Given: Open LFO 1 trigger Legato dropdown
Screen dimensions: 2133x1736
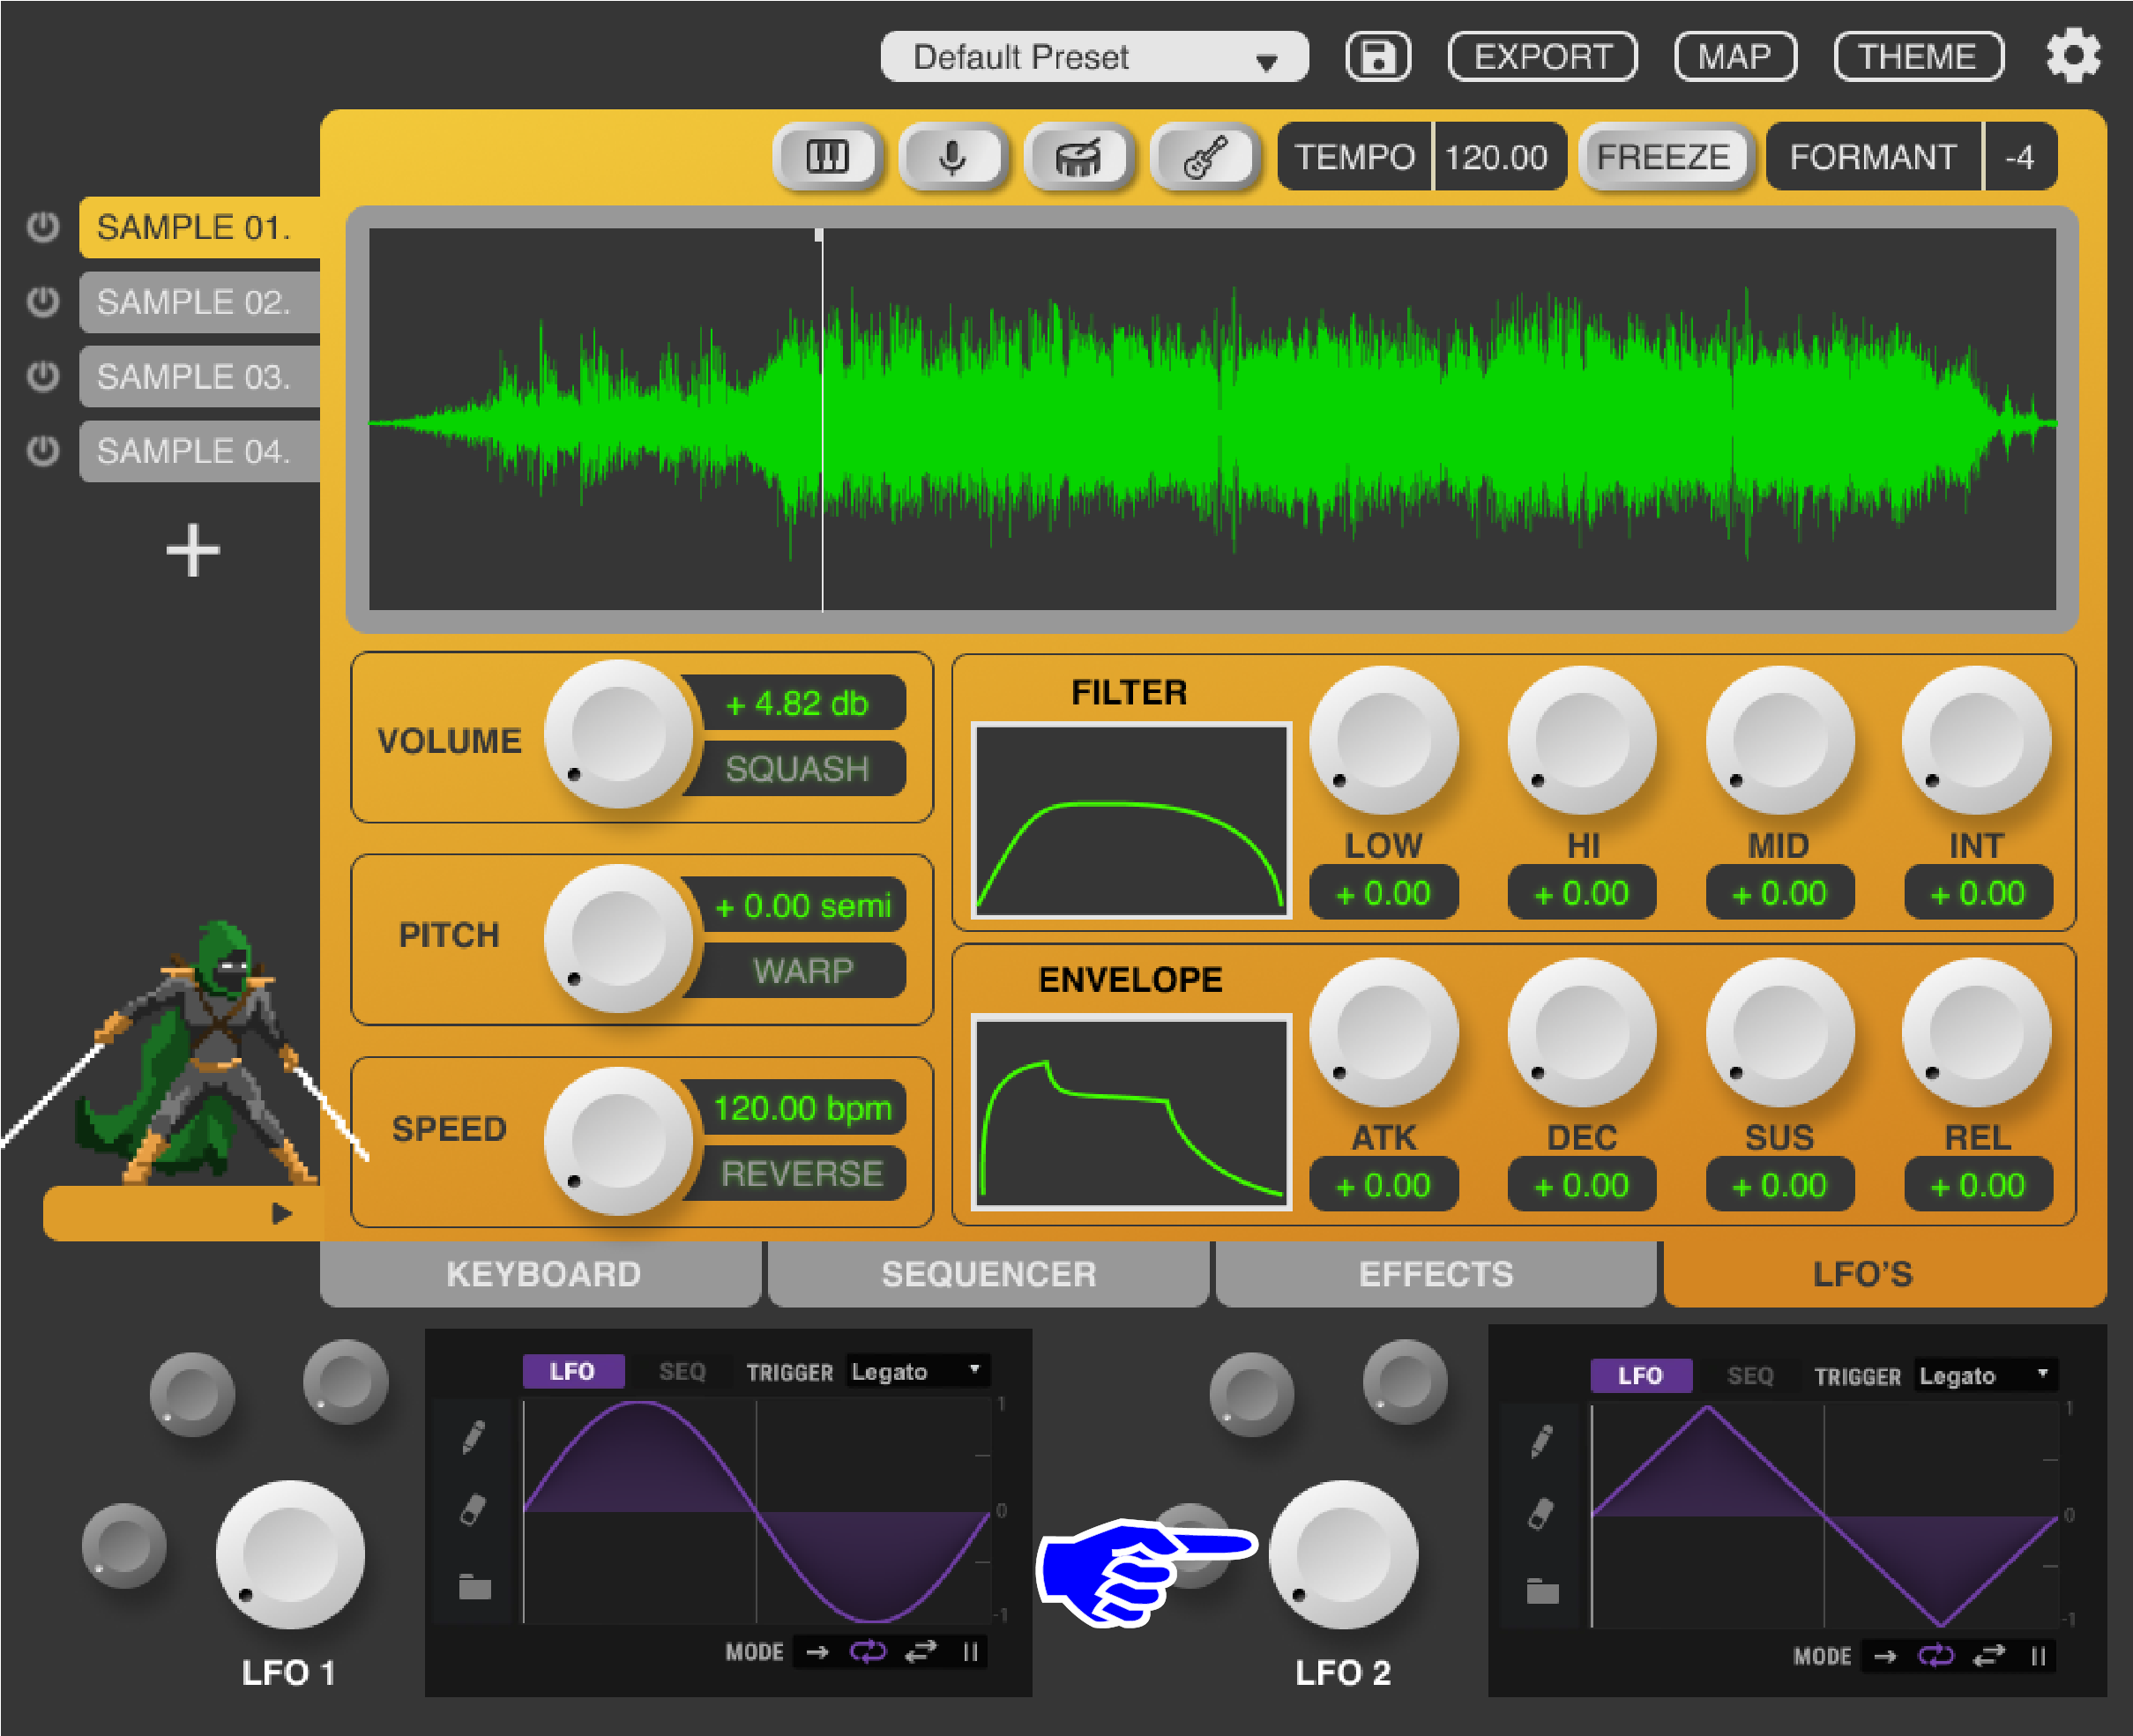Looking at the screenshot, I should 917,1371.
